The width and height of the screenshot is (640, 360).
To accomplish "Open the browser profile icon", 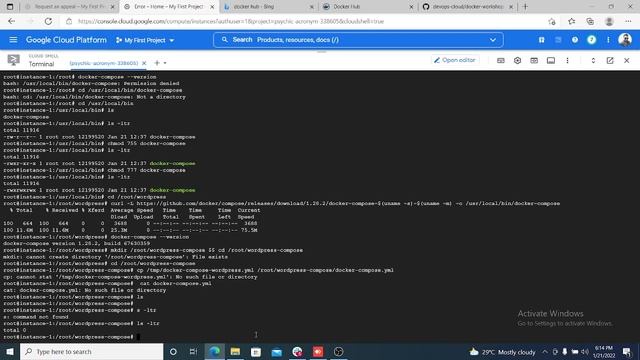I will pos(609,21).
